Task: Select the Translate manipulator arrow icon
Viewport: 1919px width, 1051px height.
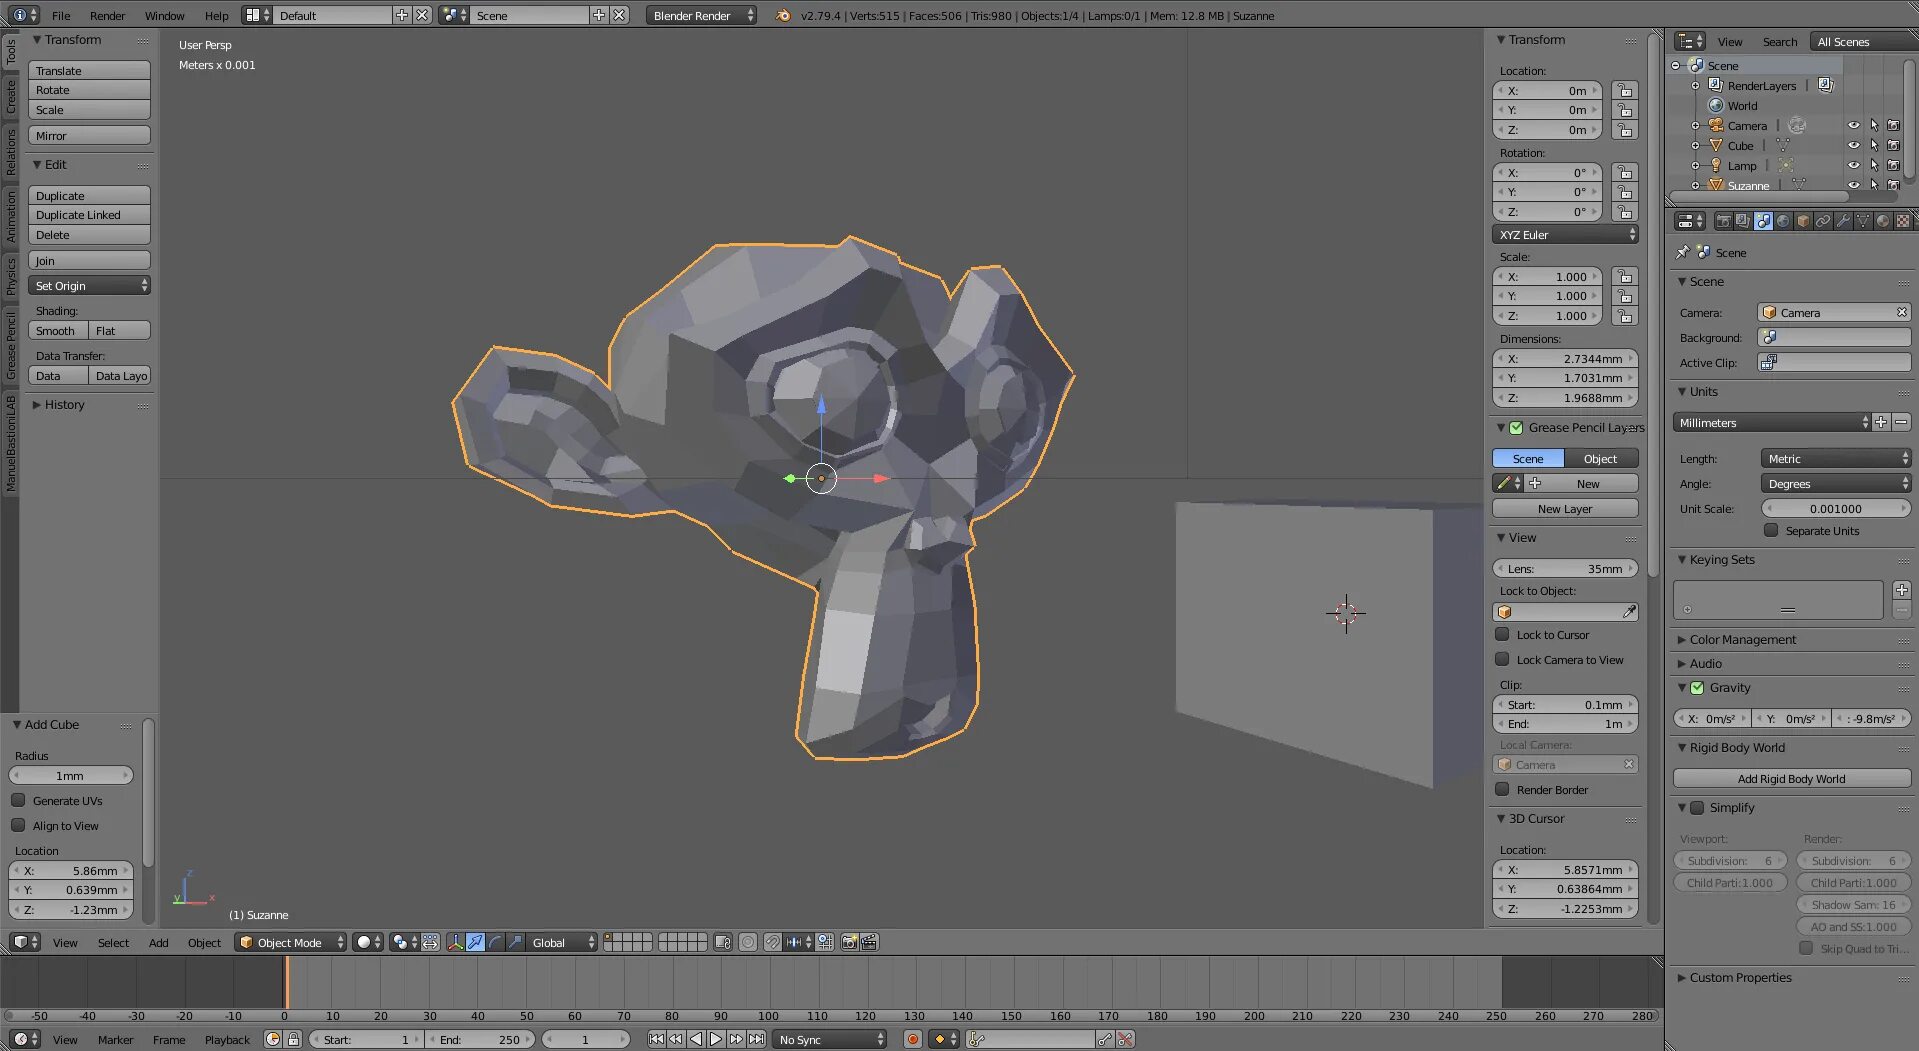Action: [x=475, y=942]
